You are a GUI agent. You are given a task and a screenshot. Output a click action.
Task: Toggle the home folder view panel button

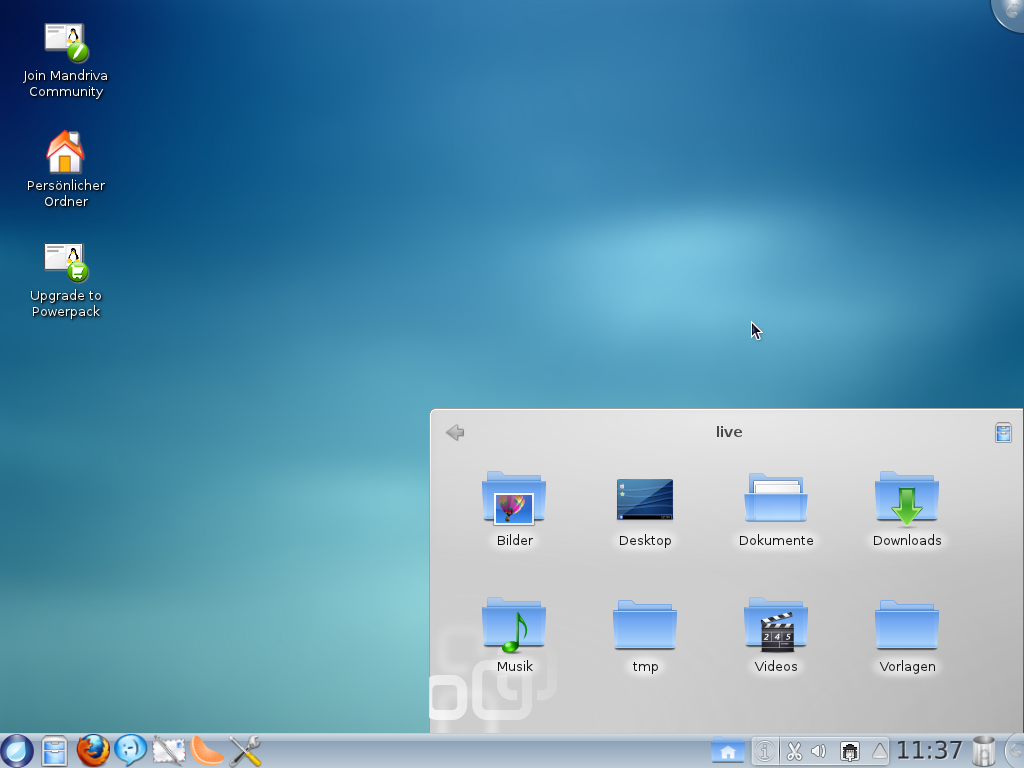click(728, 750)
